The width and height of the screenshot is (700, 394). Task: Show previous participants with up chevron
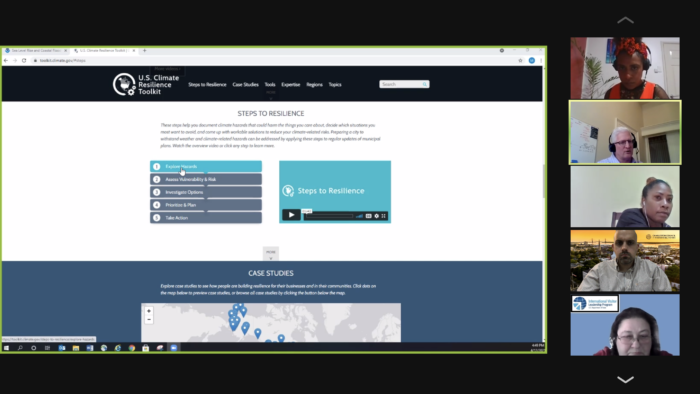coord(625,20)
